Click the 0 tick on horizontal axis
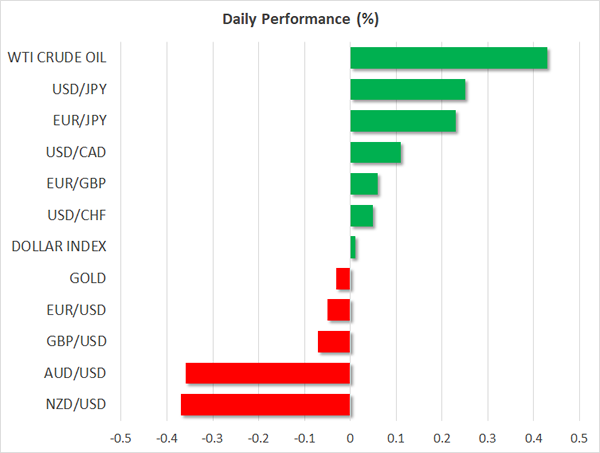The height and width of the screenshot is (453, 600). coord(350,438)
